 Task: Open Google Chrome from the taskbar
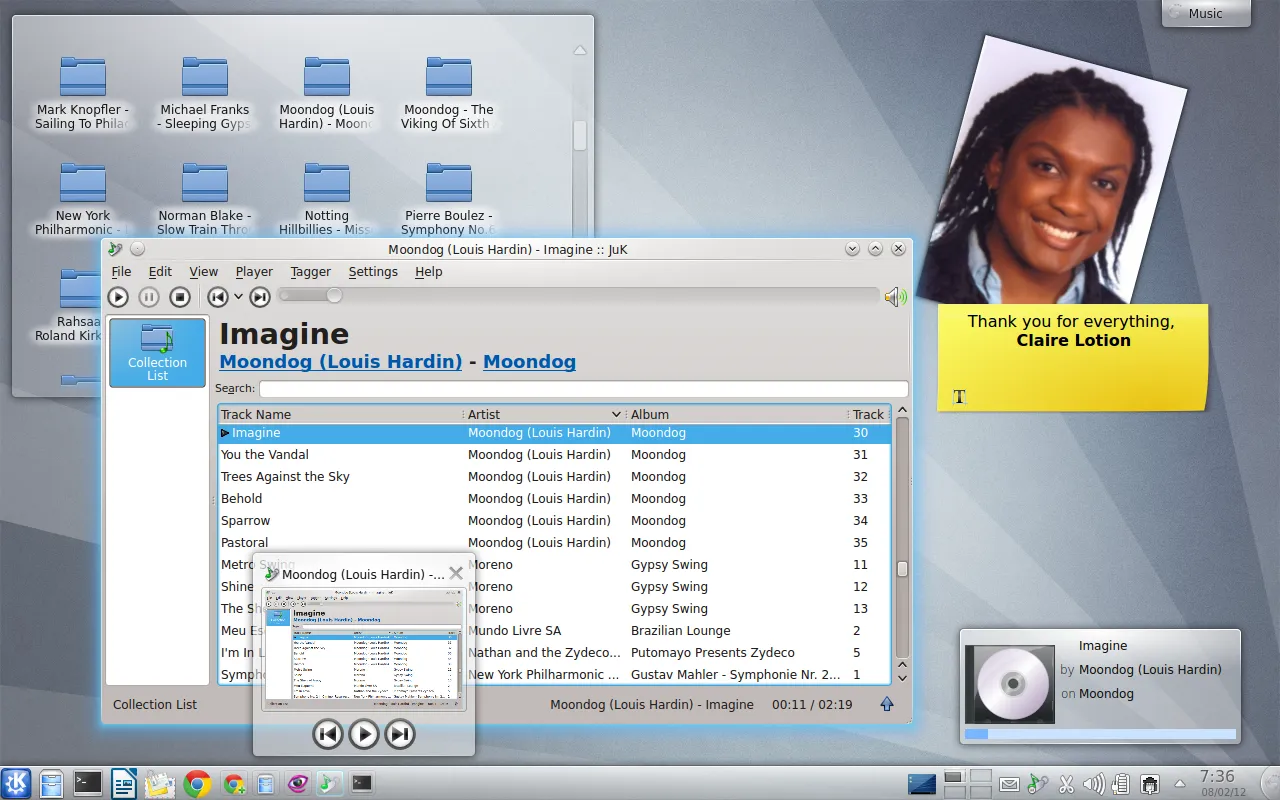click(x=197, y=784)
